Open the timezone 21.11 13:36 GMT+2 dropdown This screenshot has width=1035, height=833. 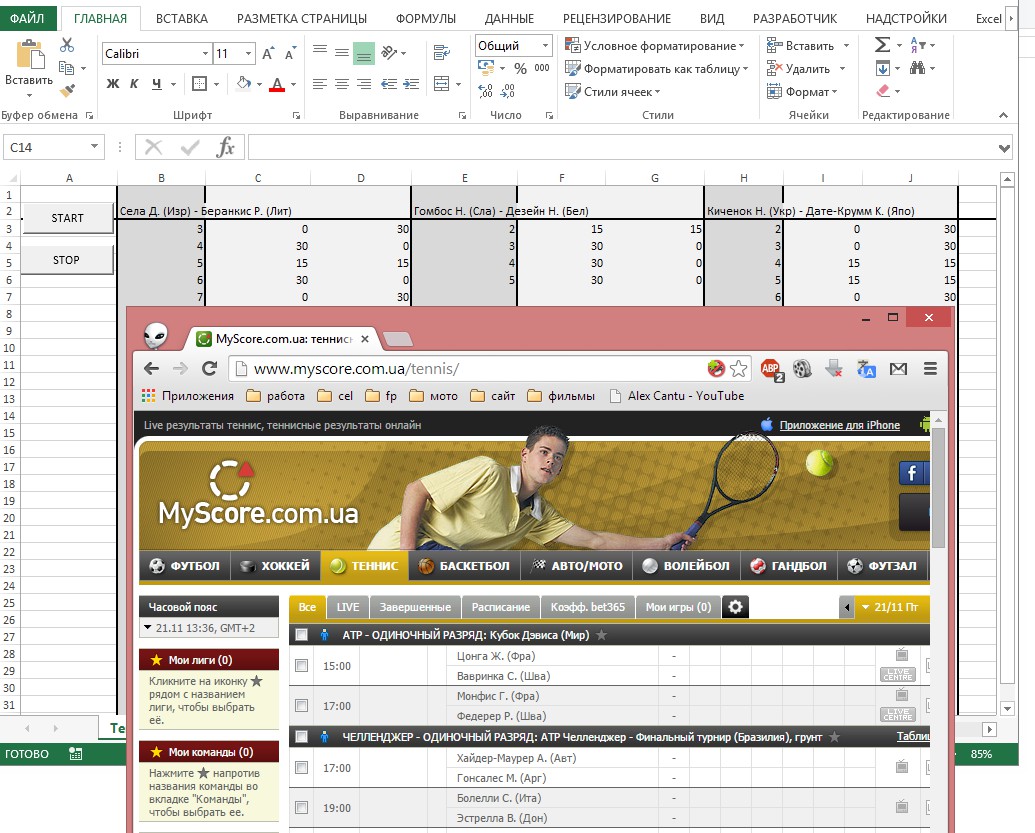tap(209, 628)
